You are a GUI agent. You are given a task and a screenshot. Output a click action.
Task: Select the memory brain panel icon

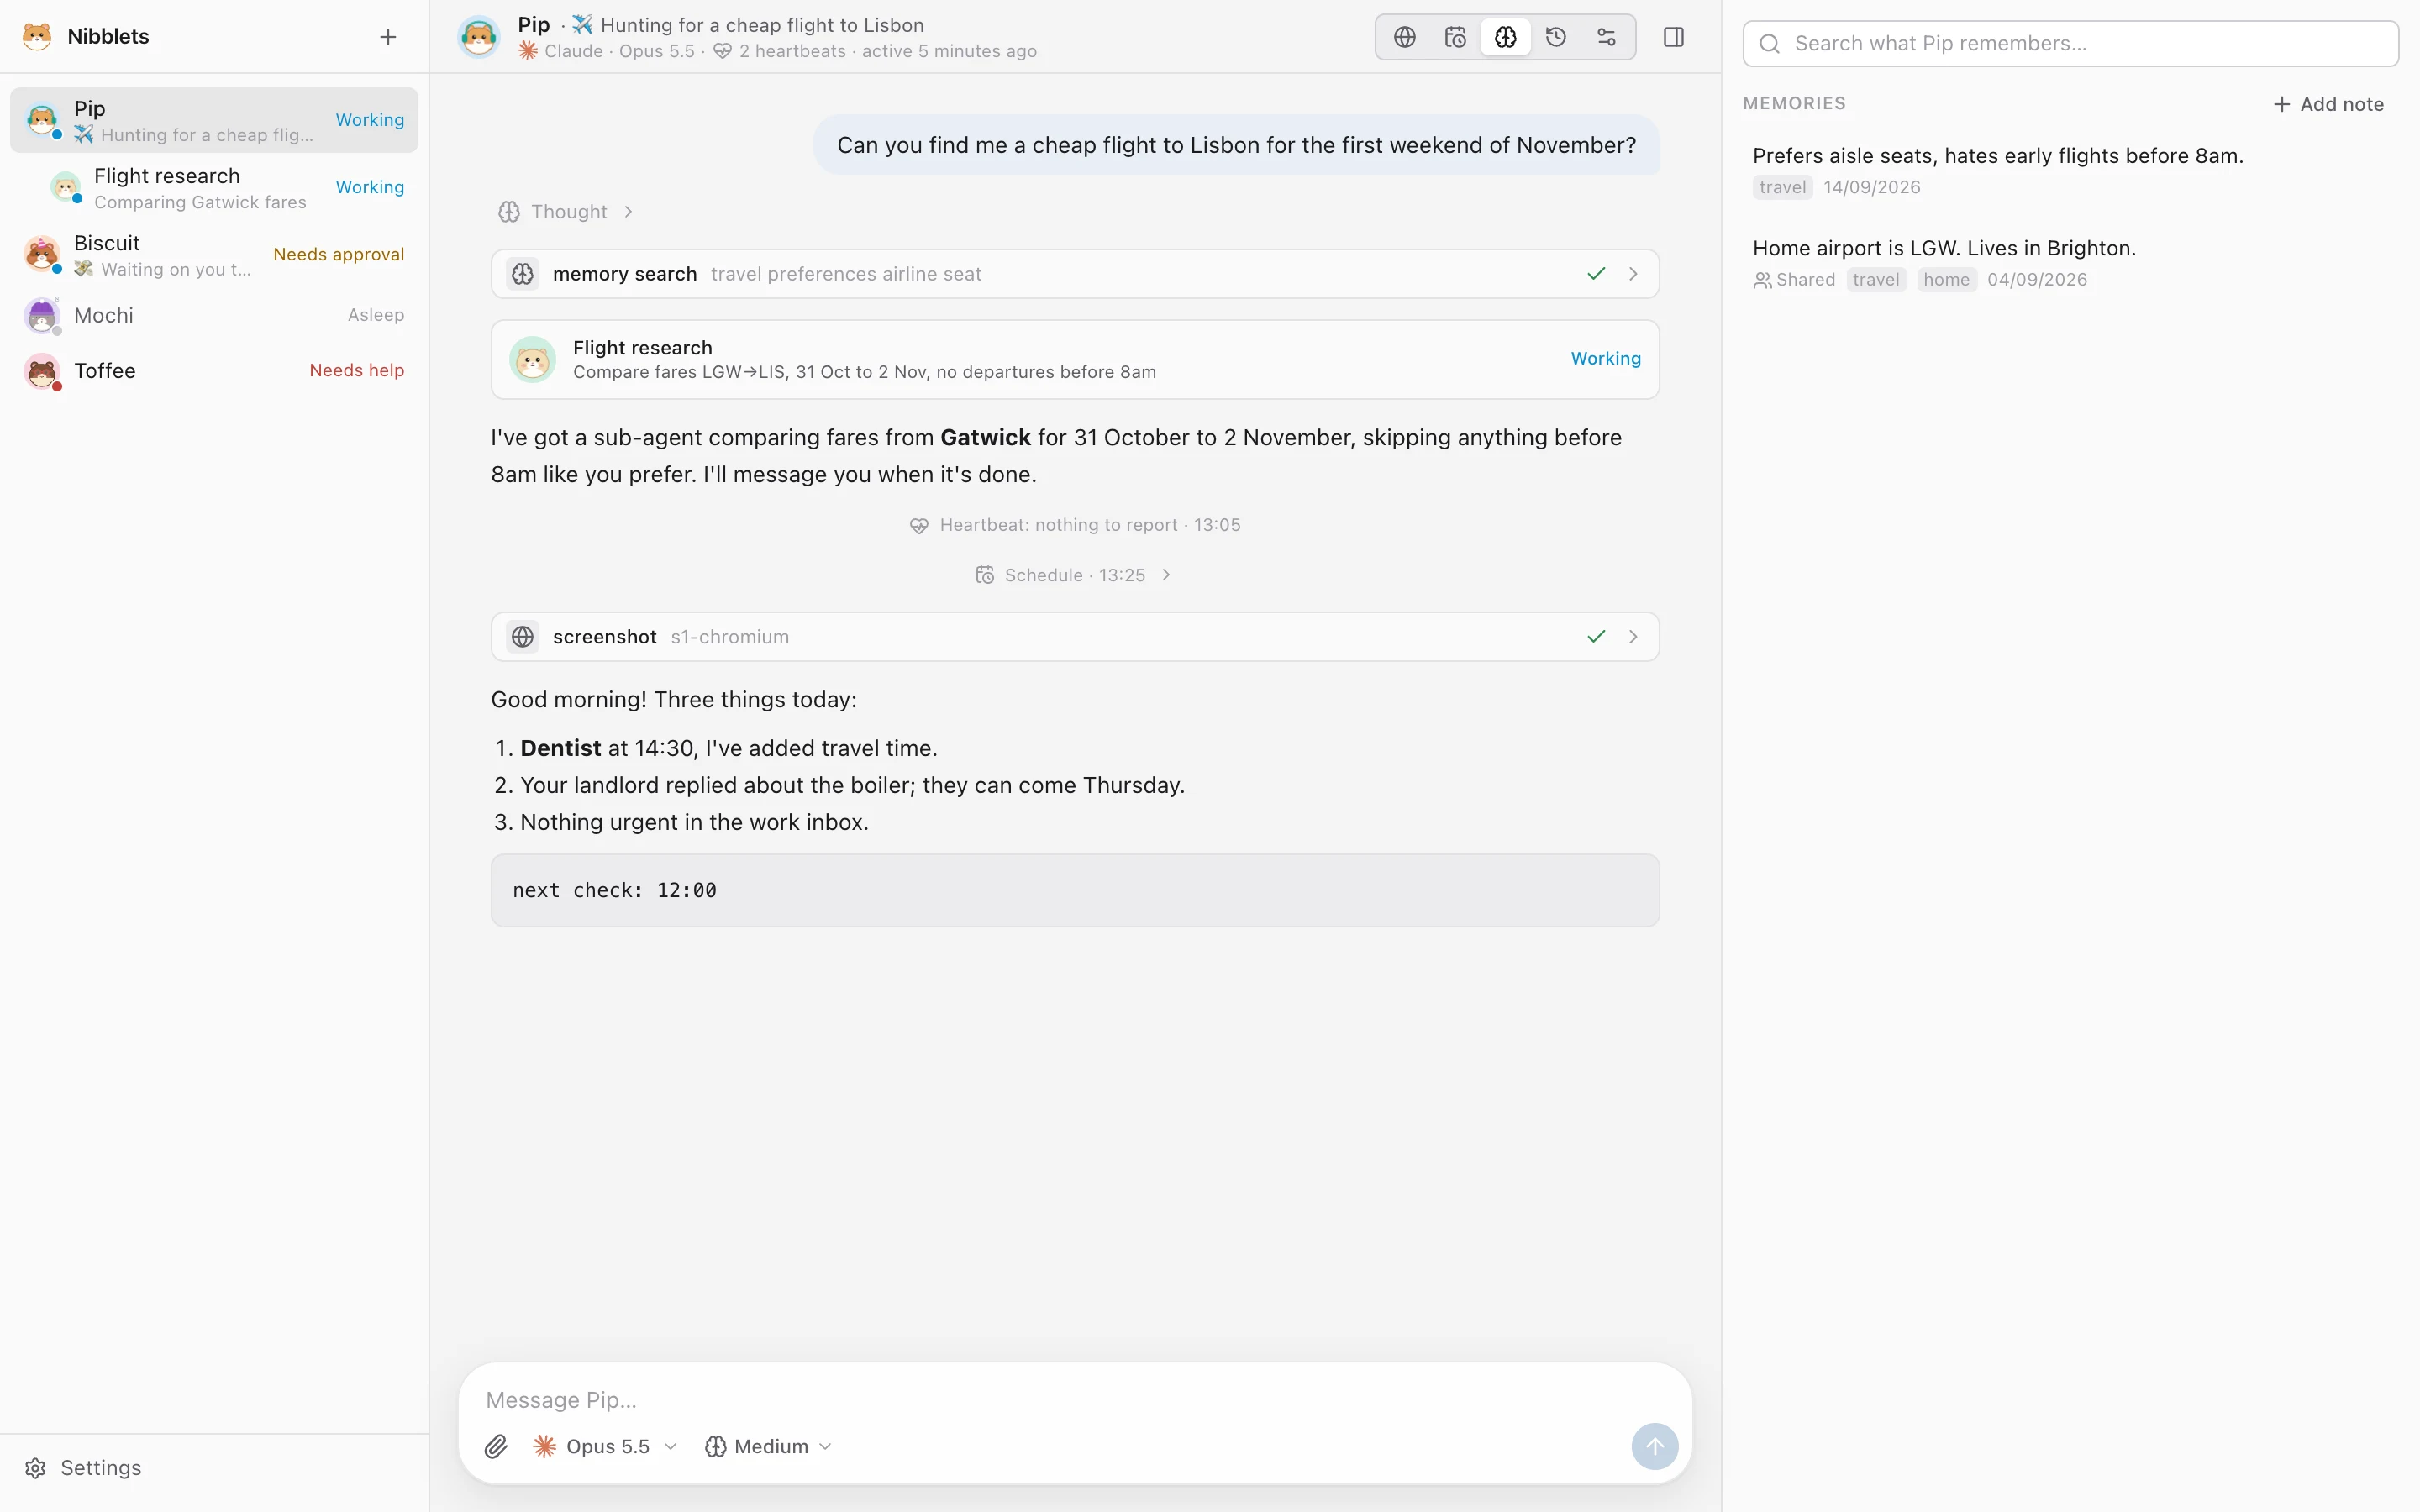[1505, 37]
